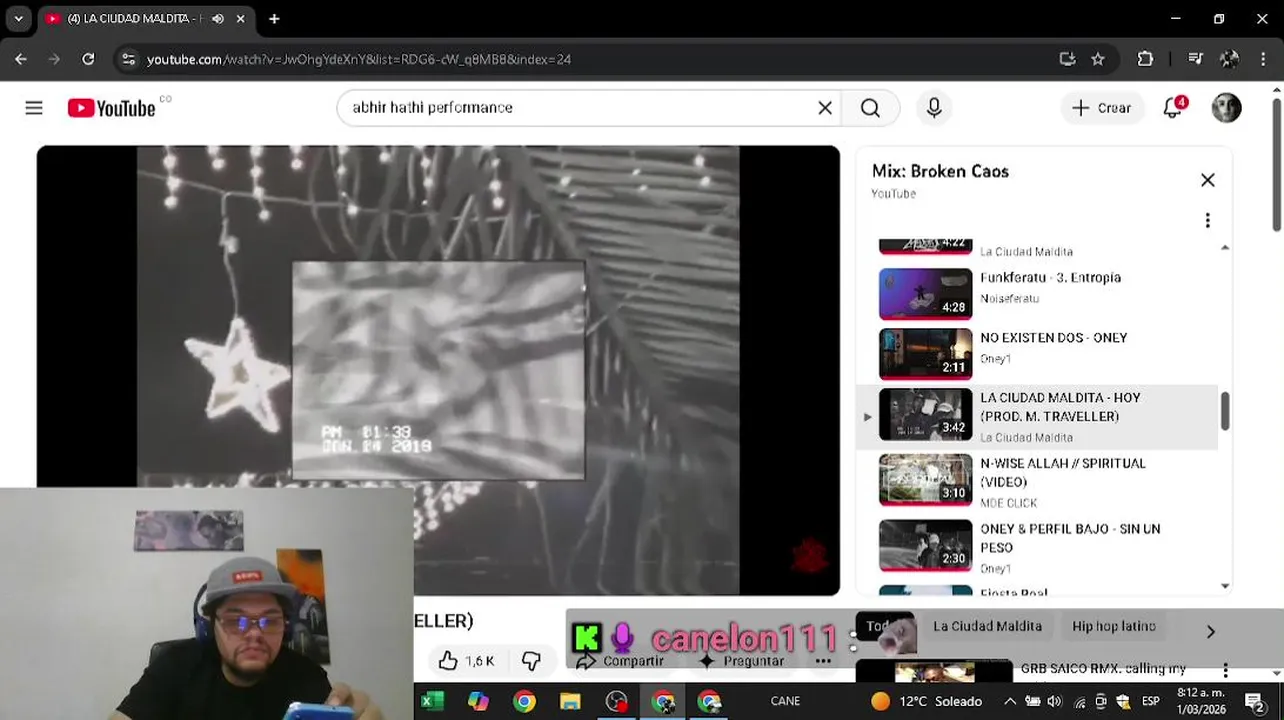
Task: Go back in browser history
Action: tap(21, 59)
